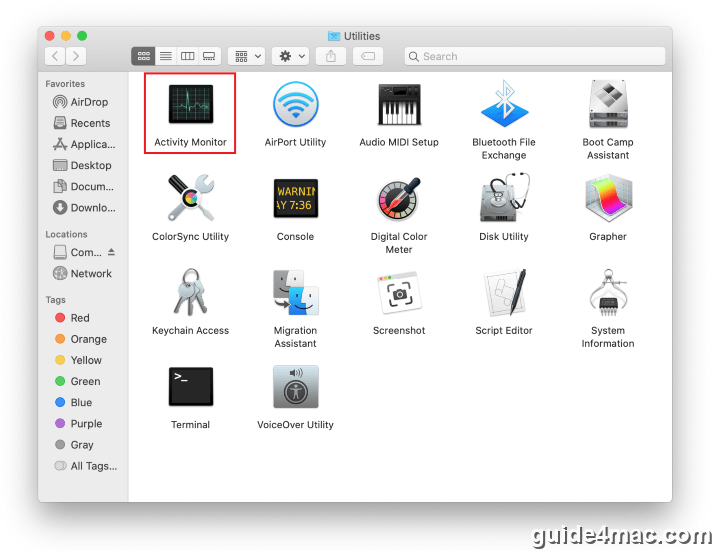
Task: Filter by the Yellow tag
Action: click(x=79, y=360)
